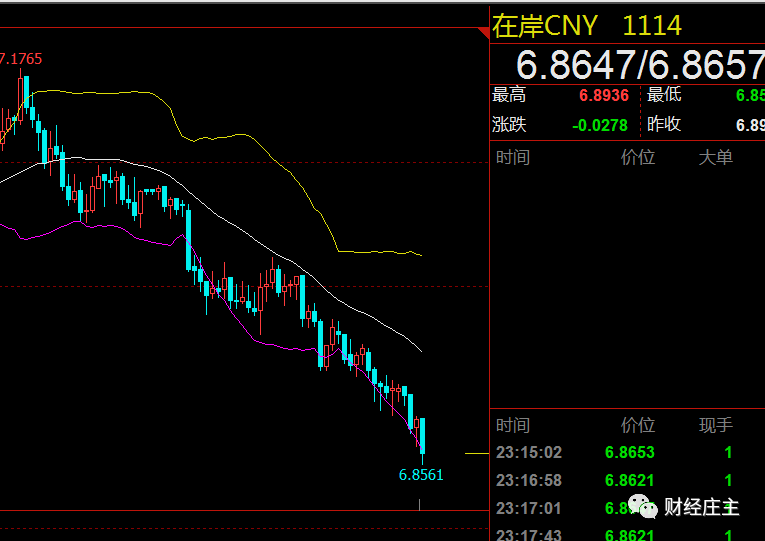Click the red corner triangle marker on chart

coord(484,33)
